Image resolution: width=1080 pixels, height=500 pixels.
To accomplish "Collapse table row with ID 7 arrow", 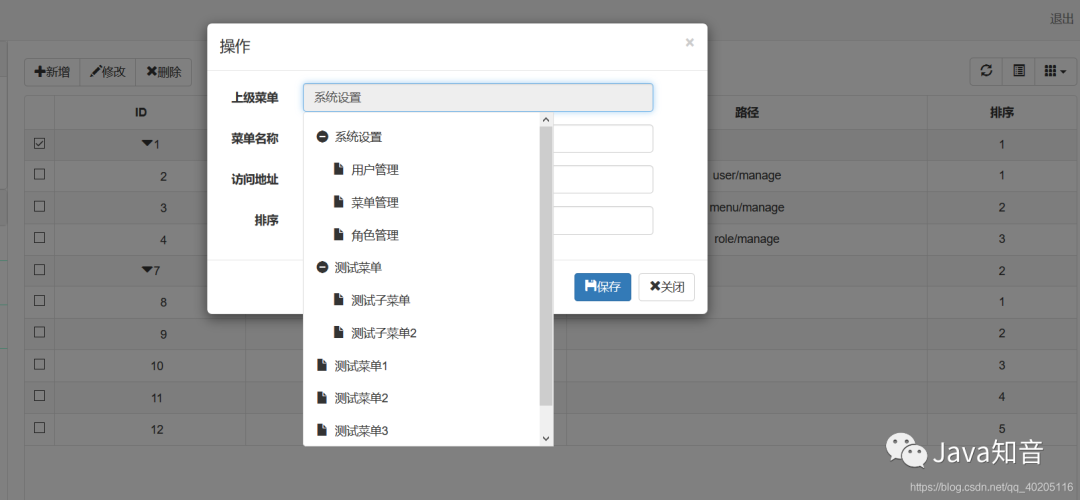I will tap(147, 270).
